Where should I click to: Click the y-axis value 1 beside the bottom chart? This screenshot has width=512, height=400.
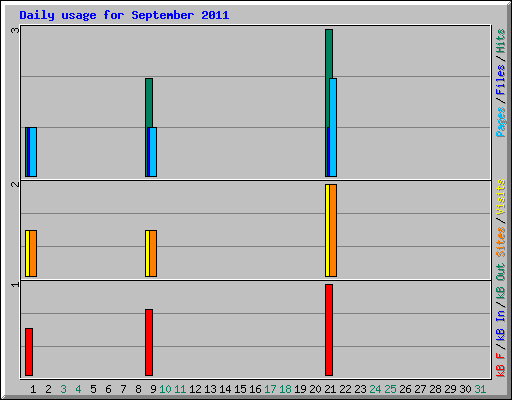pos(15,284)
